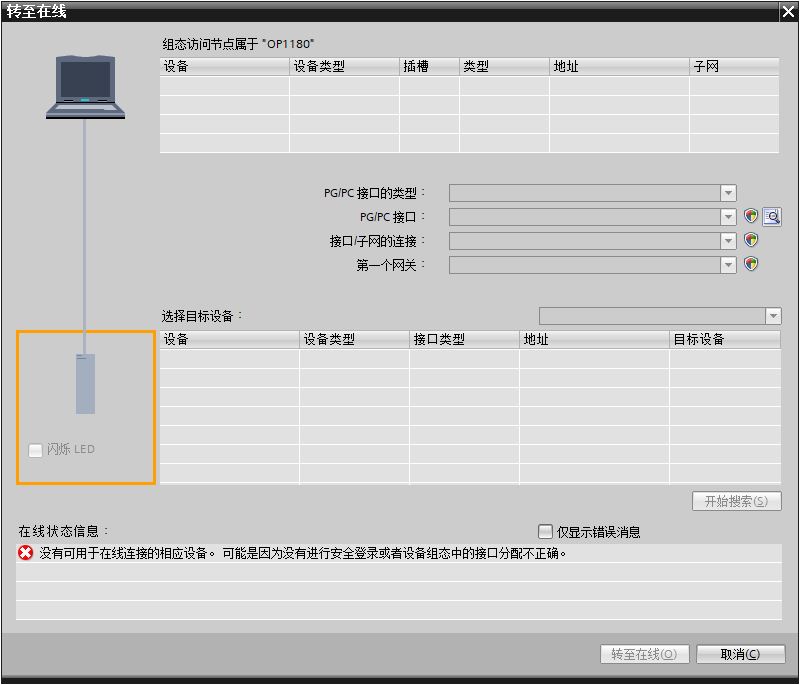Image resolution: width=800 pixels, height=685 pixels.
Task: Click the 选择目标设备 label
Action: point(202,316)
